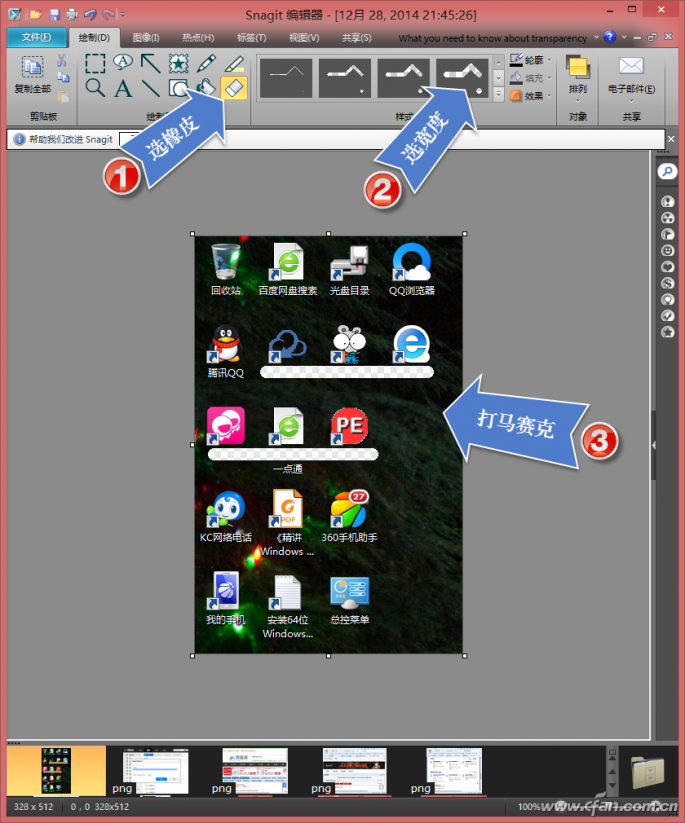Open the checkmark stamp category
The image size is (685, 823).
click(x=667, y=315)
